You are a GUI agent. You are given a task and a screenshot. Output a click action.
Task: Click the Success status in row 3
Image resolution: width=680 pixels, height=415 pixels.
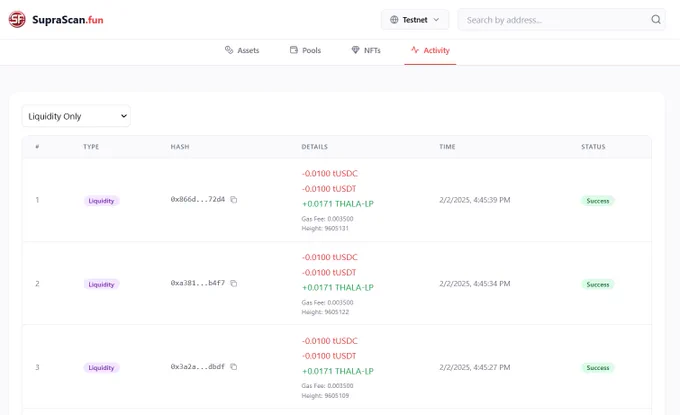(x=598, y=368)
